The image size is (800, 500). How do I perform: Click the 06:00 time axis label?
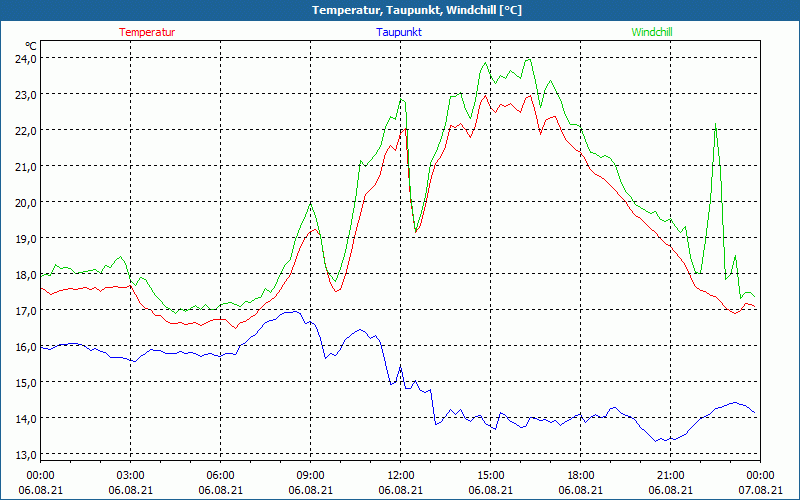220,476
